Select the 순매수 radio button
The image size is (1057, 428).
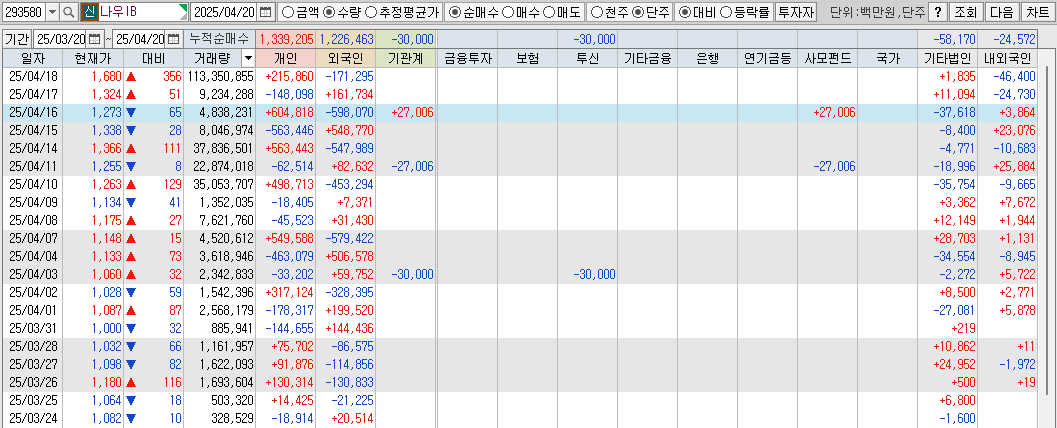456,11
